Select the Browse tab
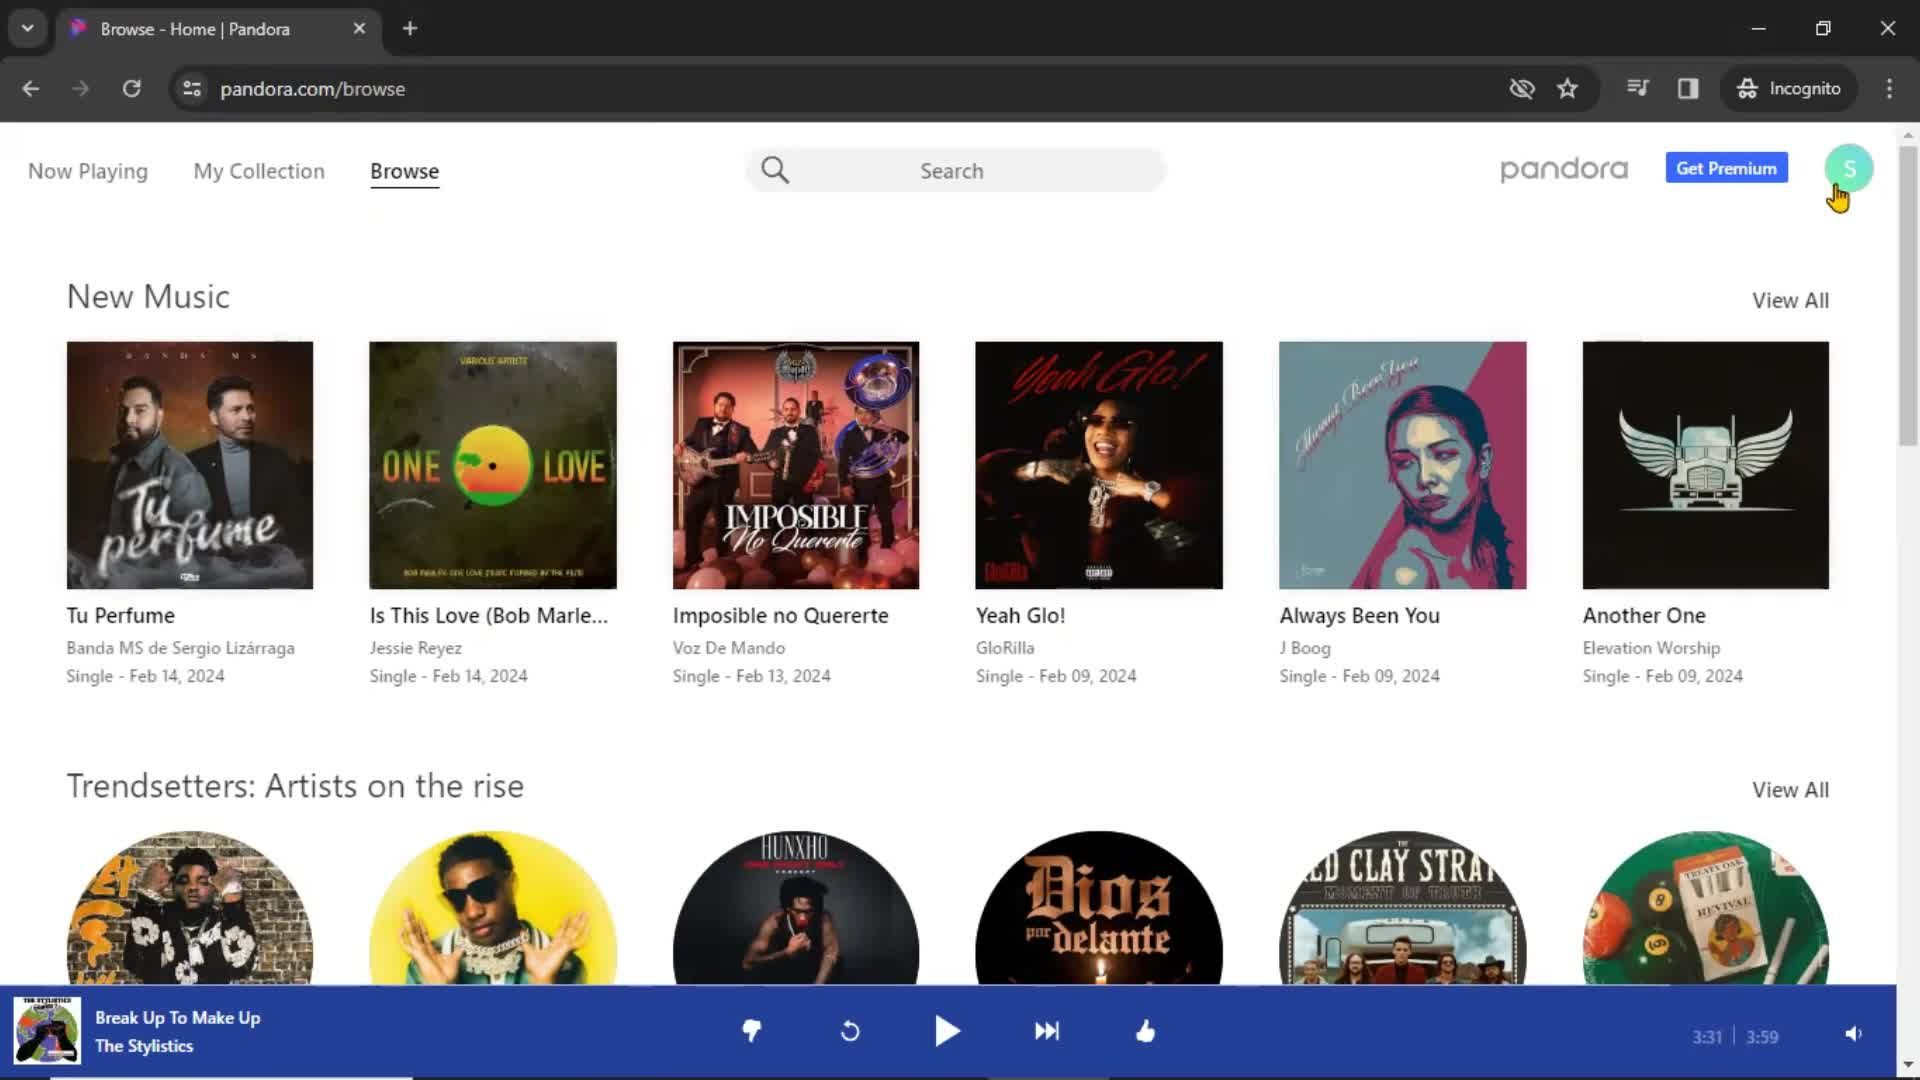This screenshot has height=1080, width=1920. 404,170
